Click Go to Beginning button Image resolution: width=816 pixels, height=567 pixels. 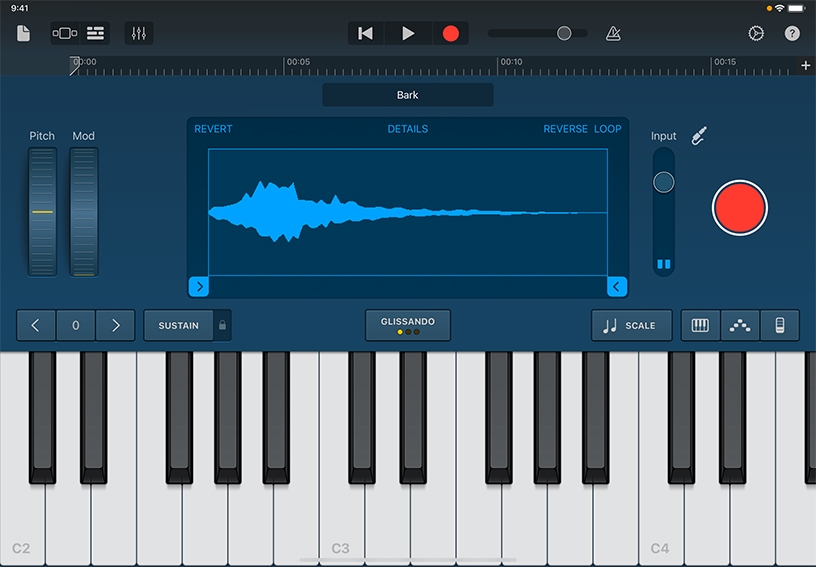[366, 33]
